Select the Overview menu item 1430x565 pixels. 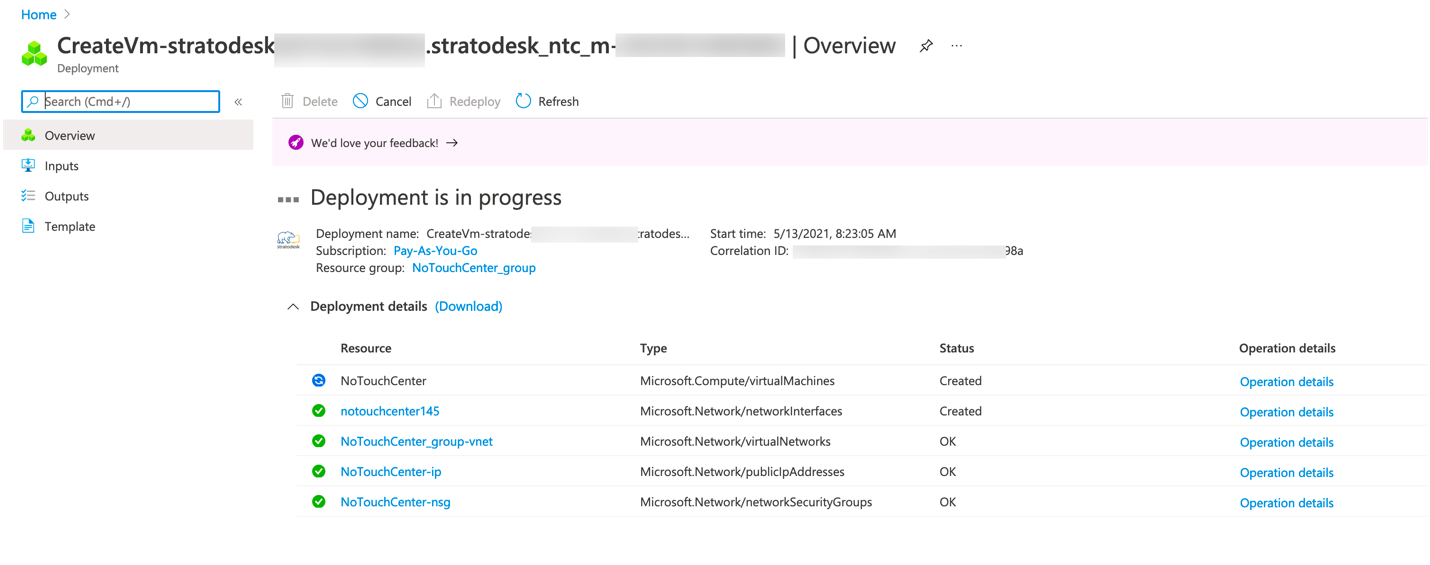click(x=129, y=135)
